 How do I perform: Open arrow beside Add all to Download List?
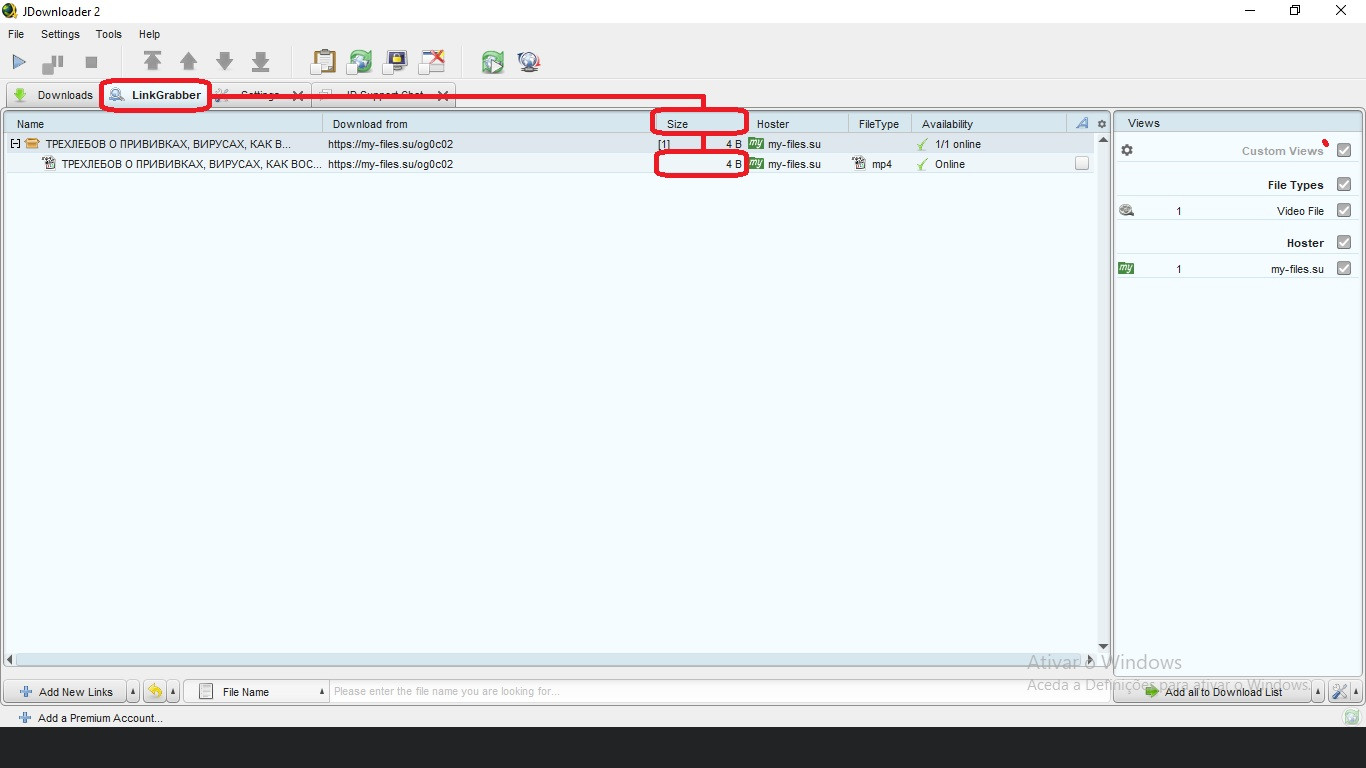click(1318, 692)
